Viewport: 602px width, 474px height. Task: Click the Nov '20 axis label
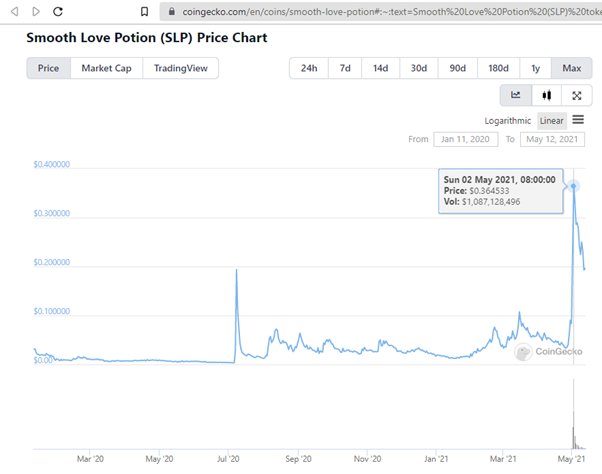click(x=367, y=459)
